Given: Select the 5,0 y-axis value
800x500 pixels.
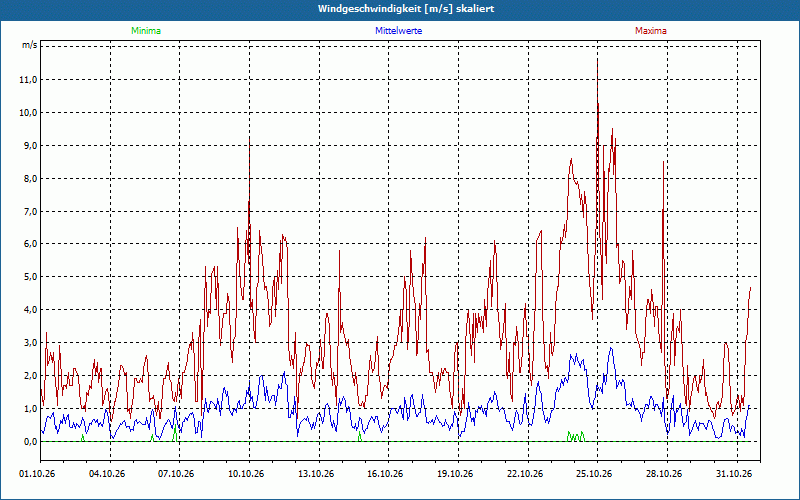Looking at the screenshot, I should coord(30,277).
